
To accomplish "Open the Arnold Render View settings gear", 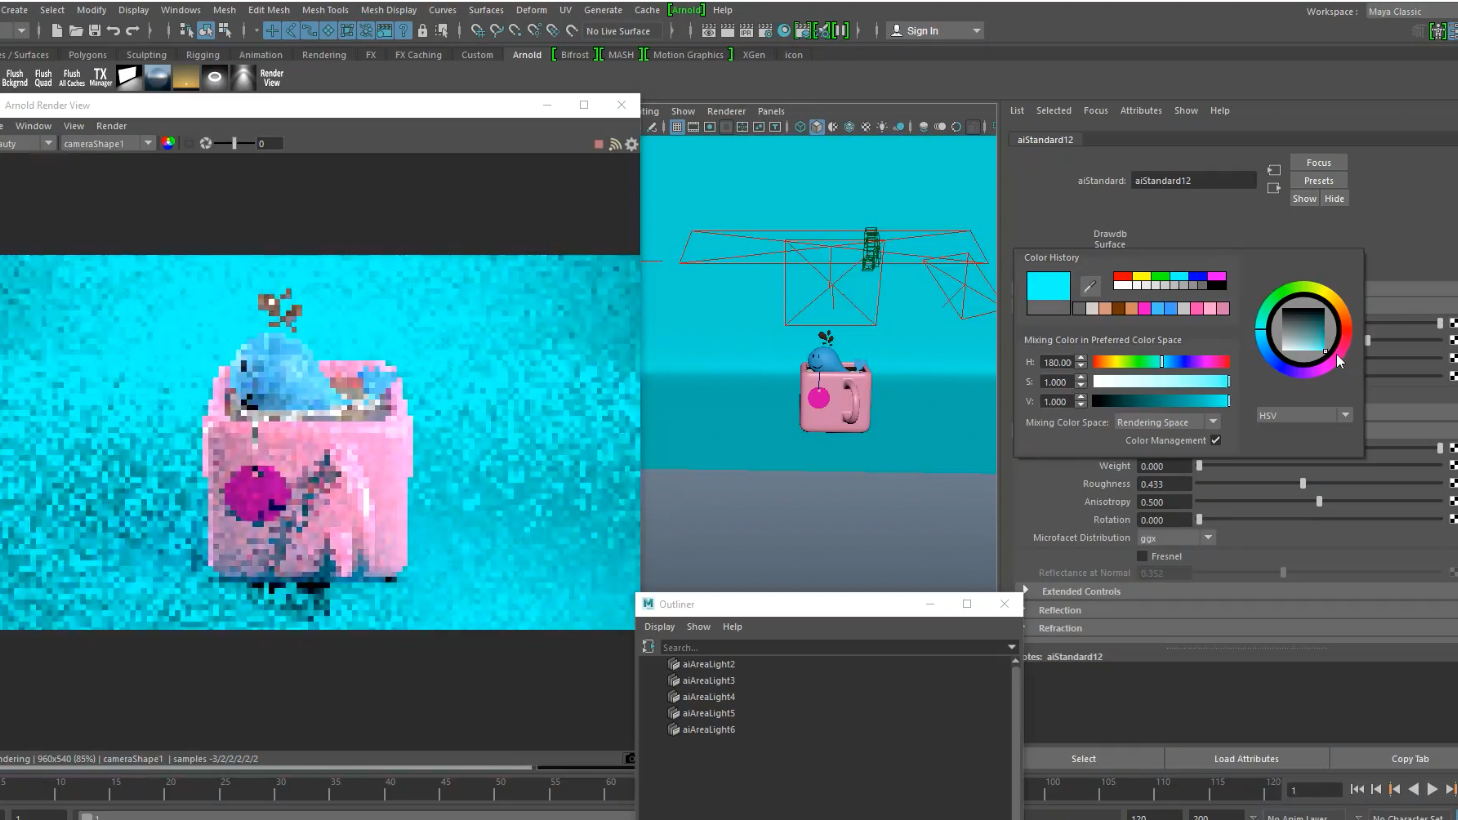I will [x=631, y=144].
